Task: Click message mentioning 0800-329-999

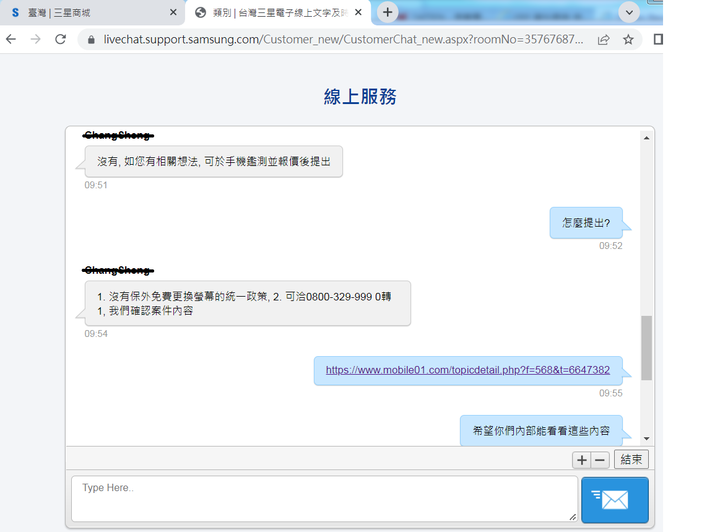Action: pos(248,303)
